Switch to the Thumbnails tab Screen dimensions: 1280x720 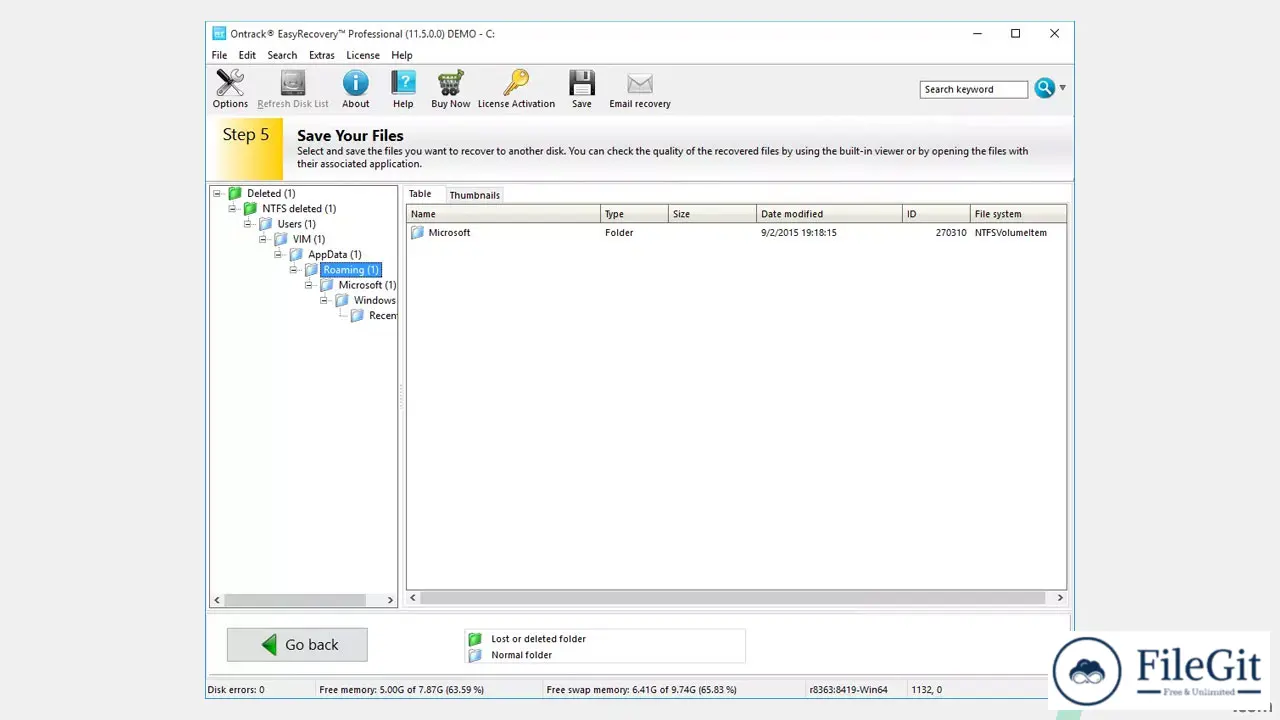[475, 195]
